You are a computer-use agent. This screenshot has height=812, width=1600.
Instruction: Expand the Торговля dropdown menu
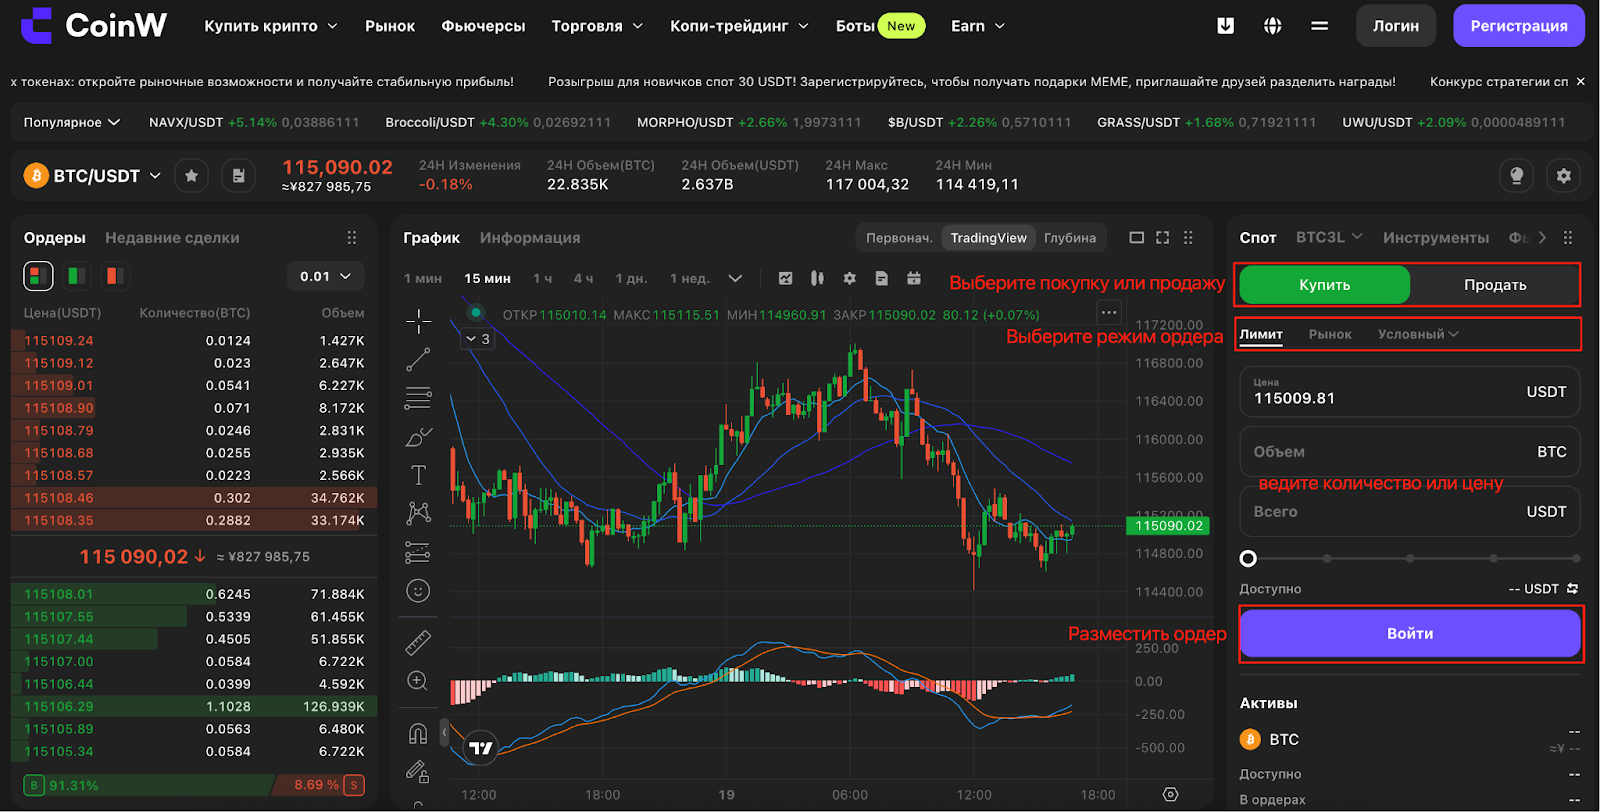597,26
